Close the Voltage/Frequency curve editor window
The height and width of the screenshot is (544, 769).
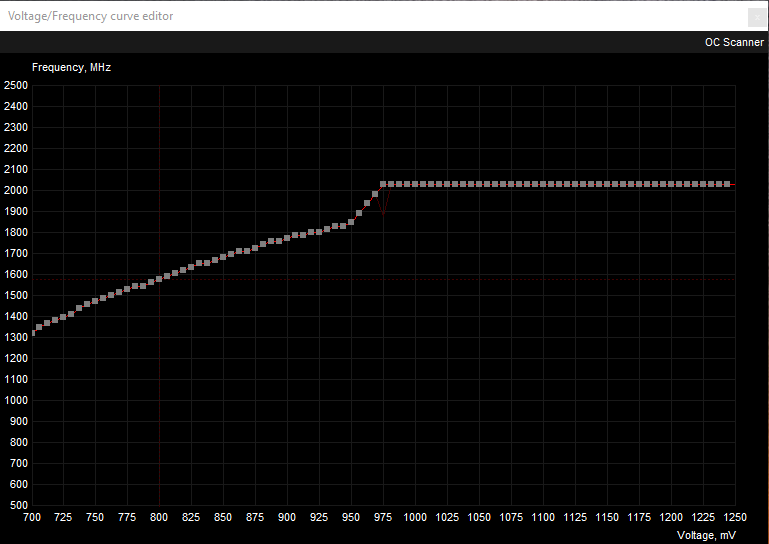(x=757, y=17)
